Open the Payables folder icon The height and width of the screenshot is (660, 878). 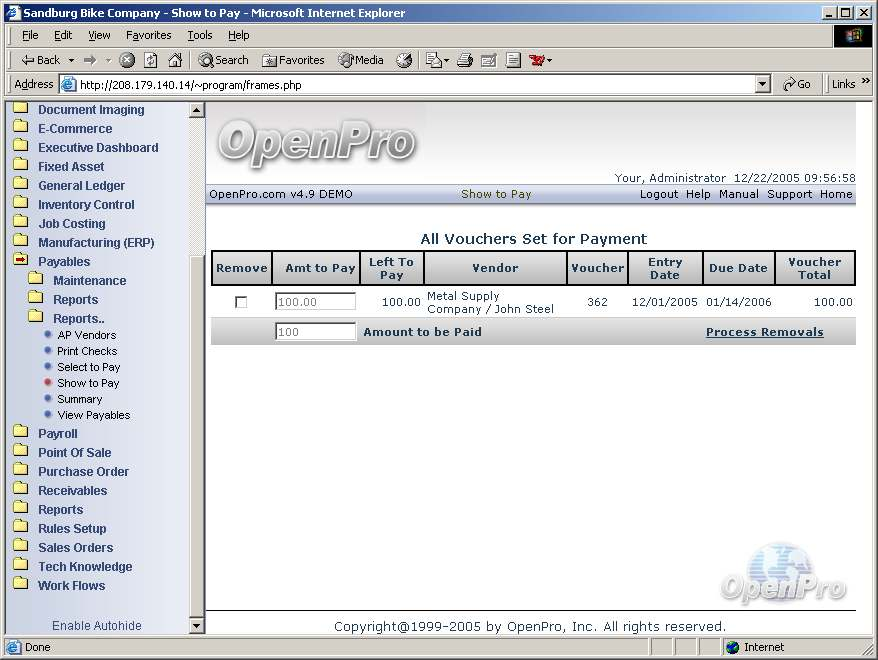[x=20, y=261]
